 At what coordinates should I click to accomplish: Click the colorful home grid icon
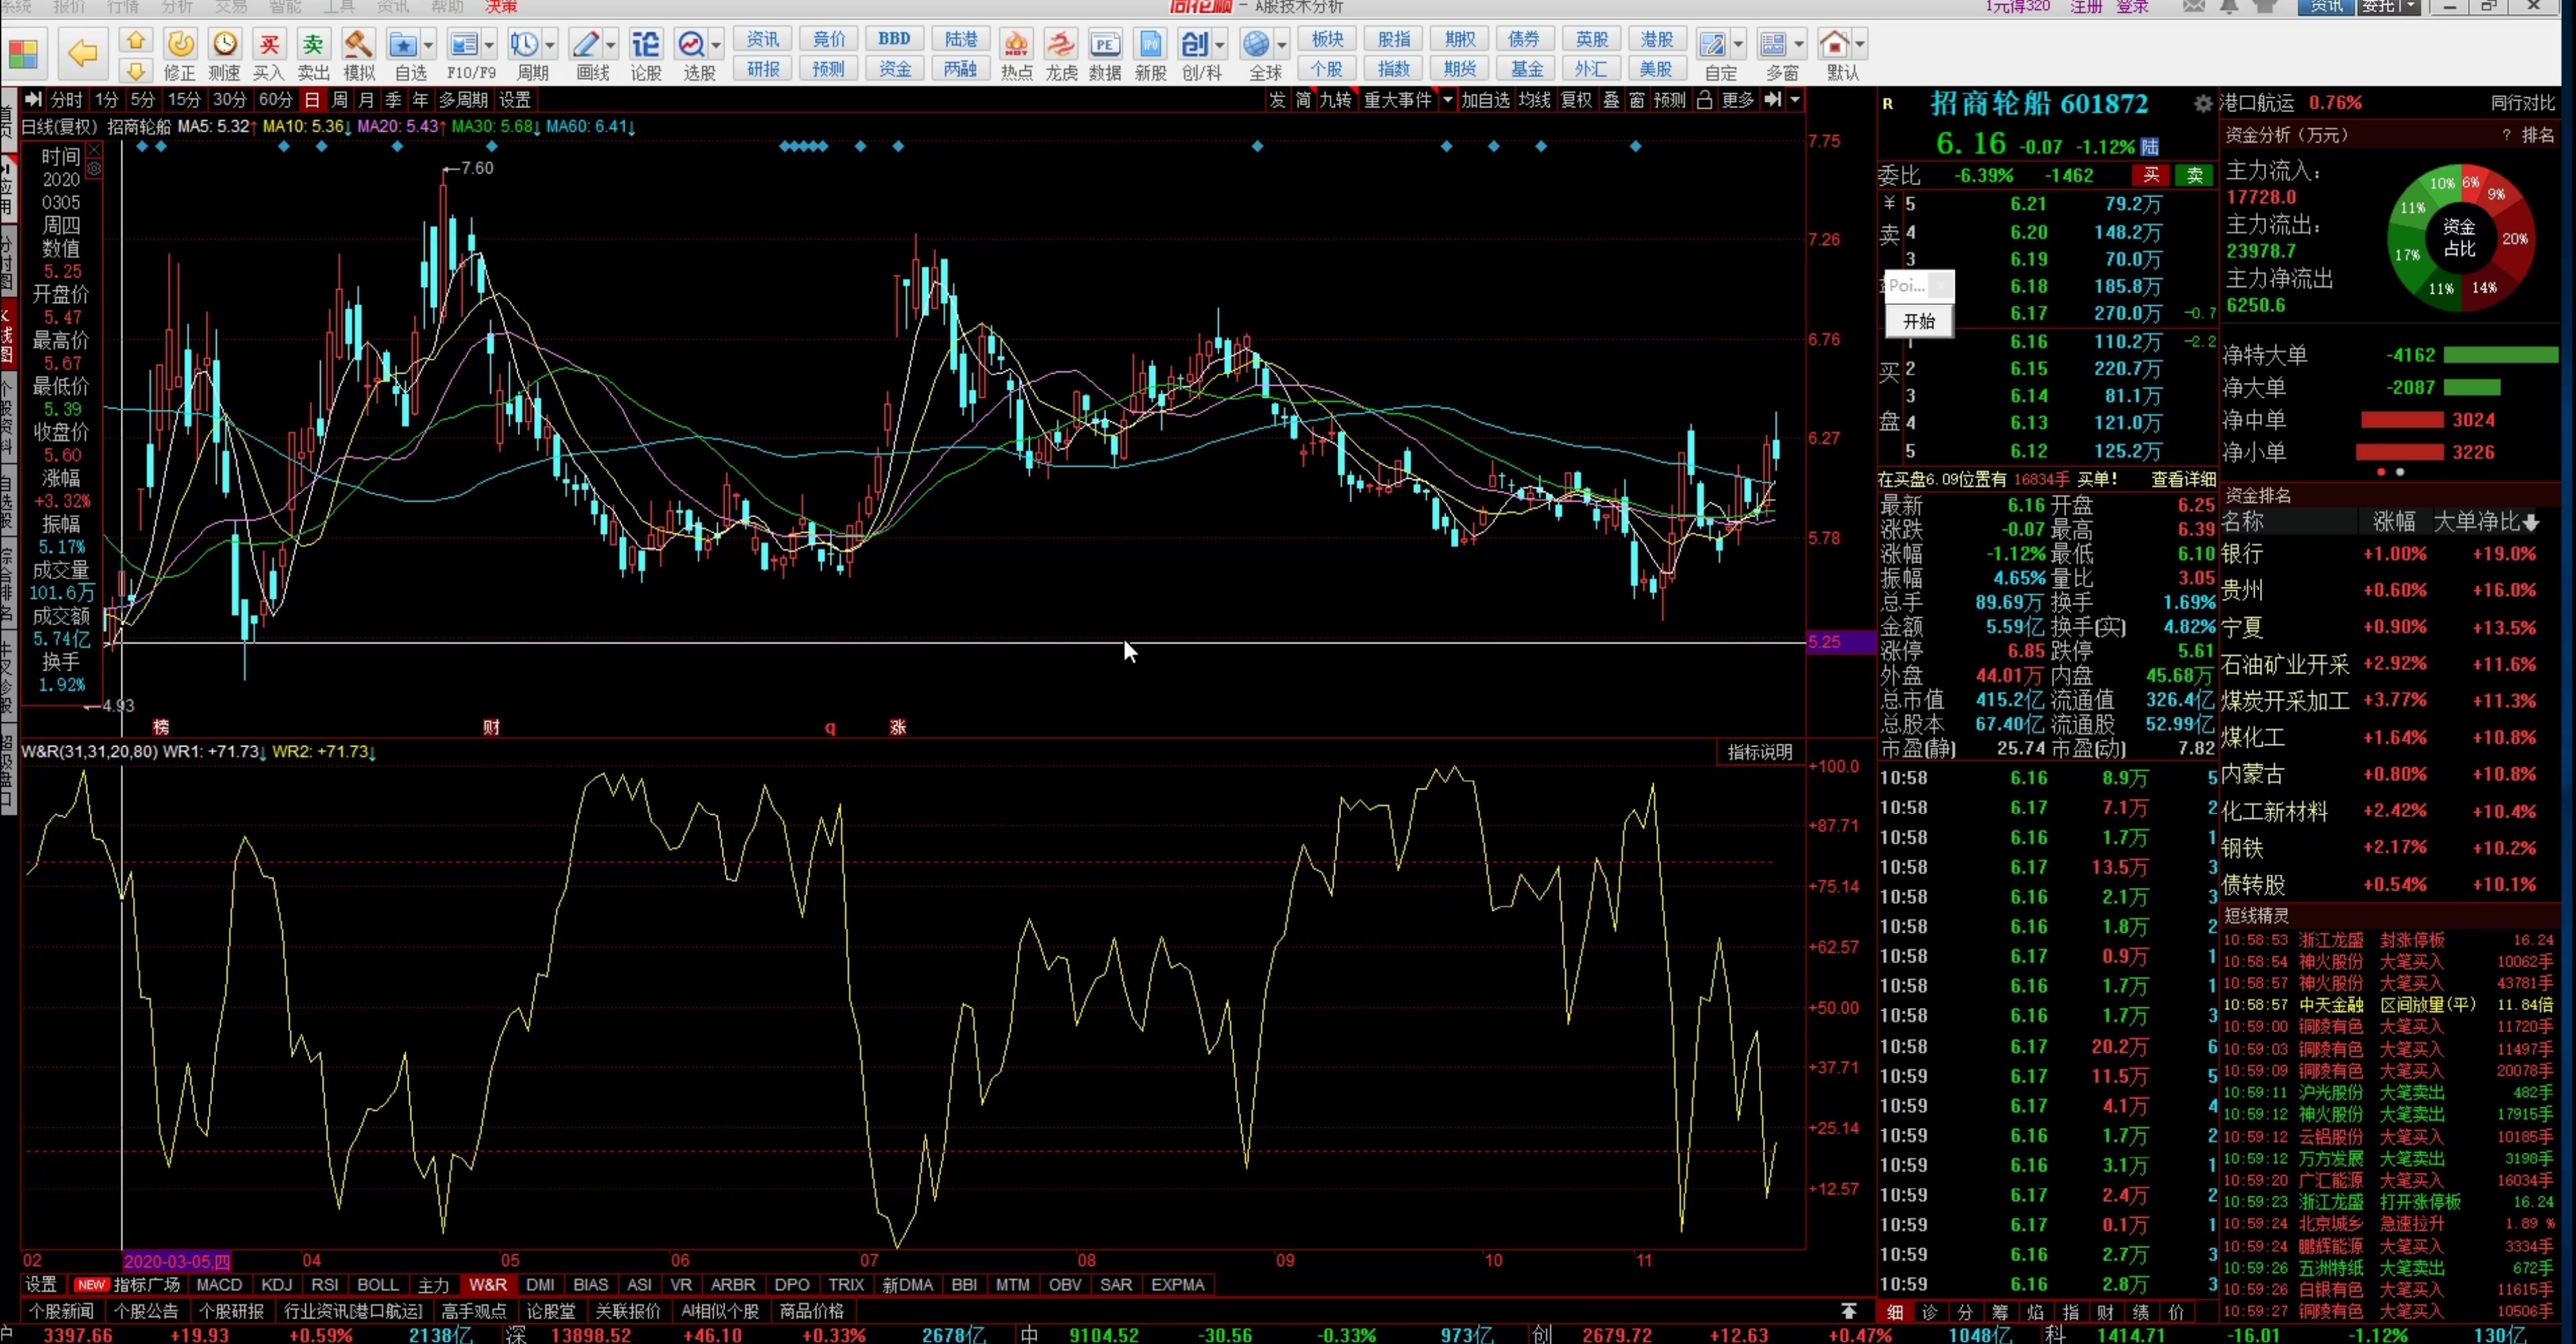(24, 53)
